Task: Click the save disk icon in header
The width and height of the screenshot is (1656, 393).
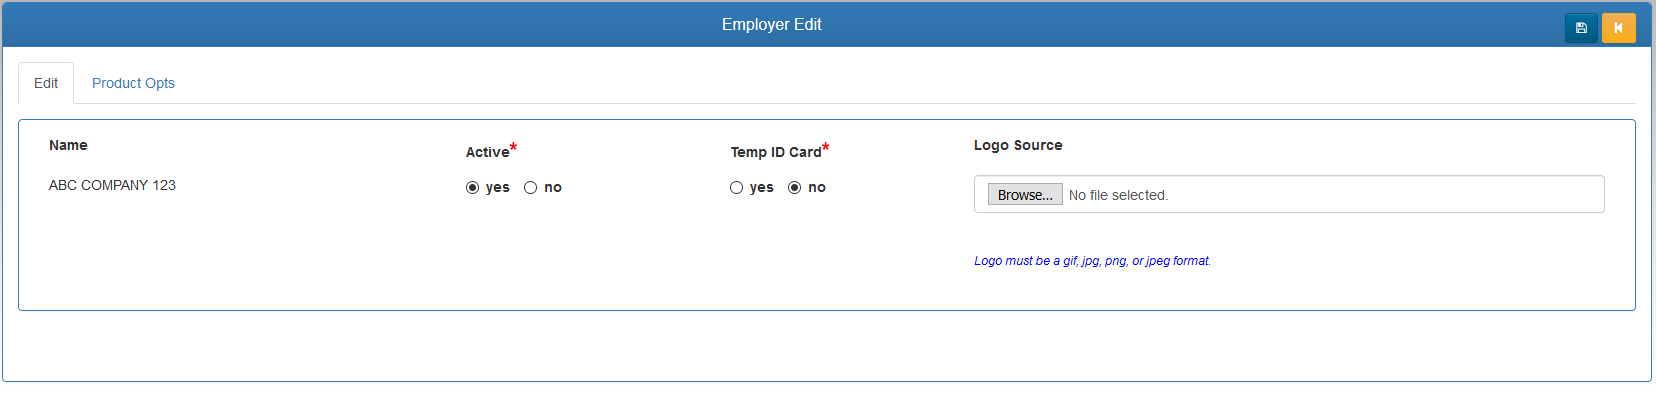Action: coord(1581,28)
